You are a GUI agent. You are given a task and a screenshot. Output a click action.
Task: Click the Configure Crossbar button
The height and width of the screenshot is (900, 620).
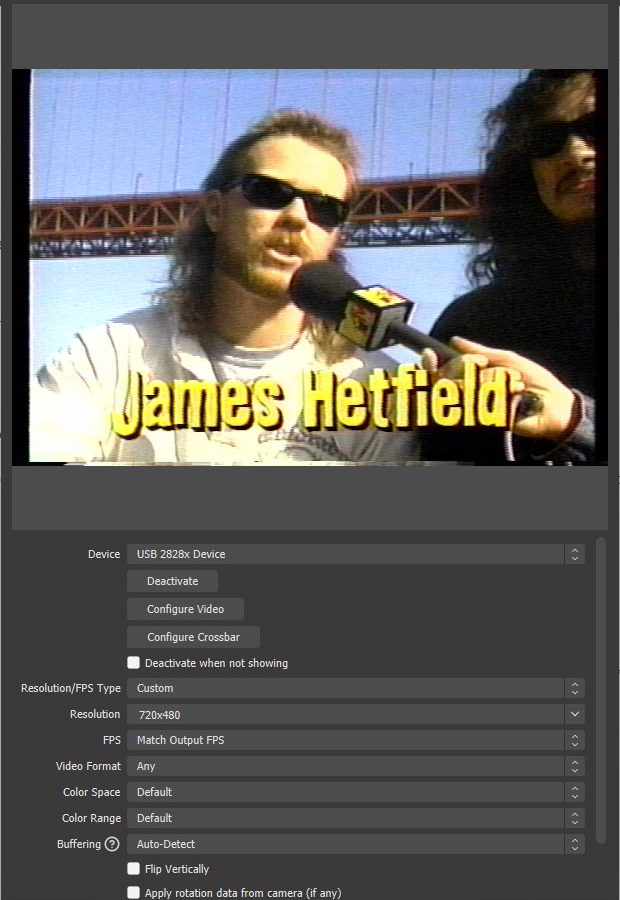(193, 637)
